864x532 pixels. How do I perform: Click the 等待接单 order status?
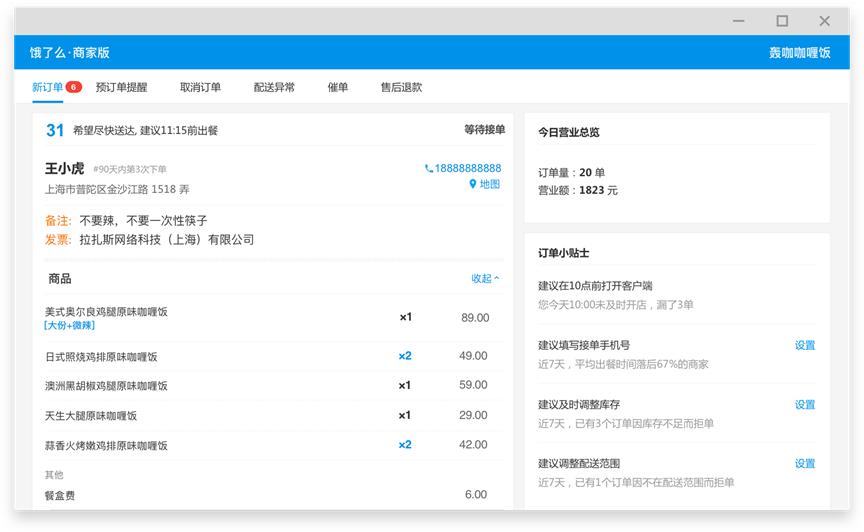point(484,130)
